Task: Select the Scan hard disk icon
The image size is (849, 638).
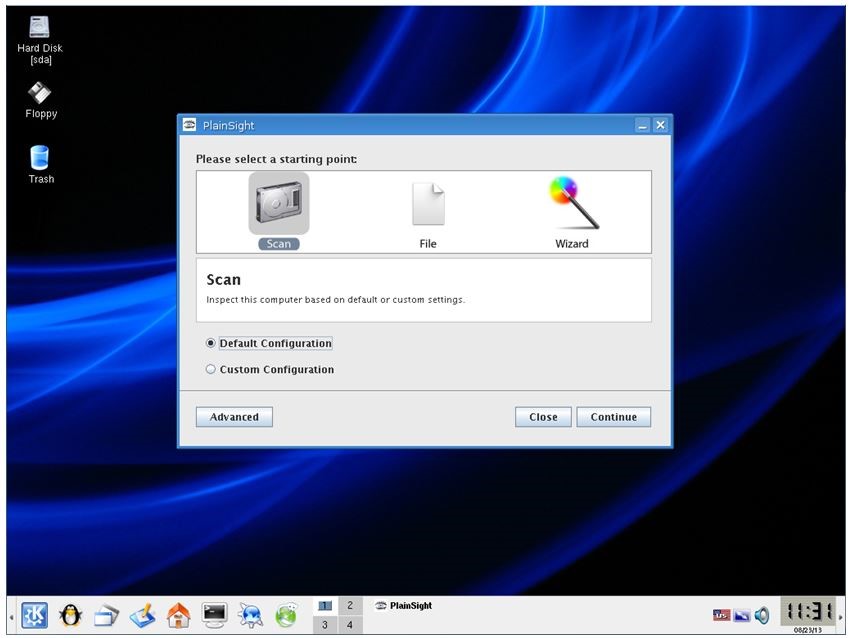Action: (x=278, y=204)
